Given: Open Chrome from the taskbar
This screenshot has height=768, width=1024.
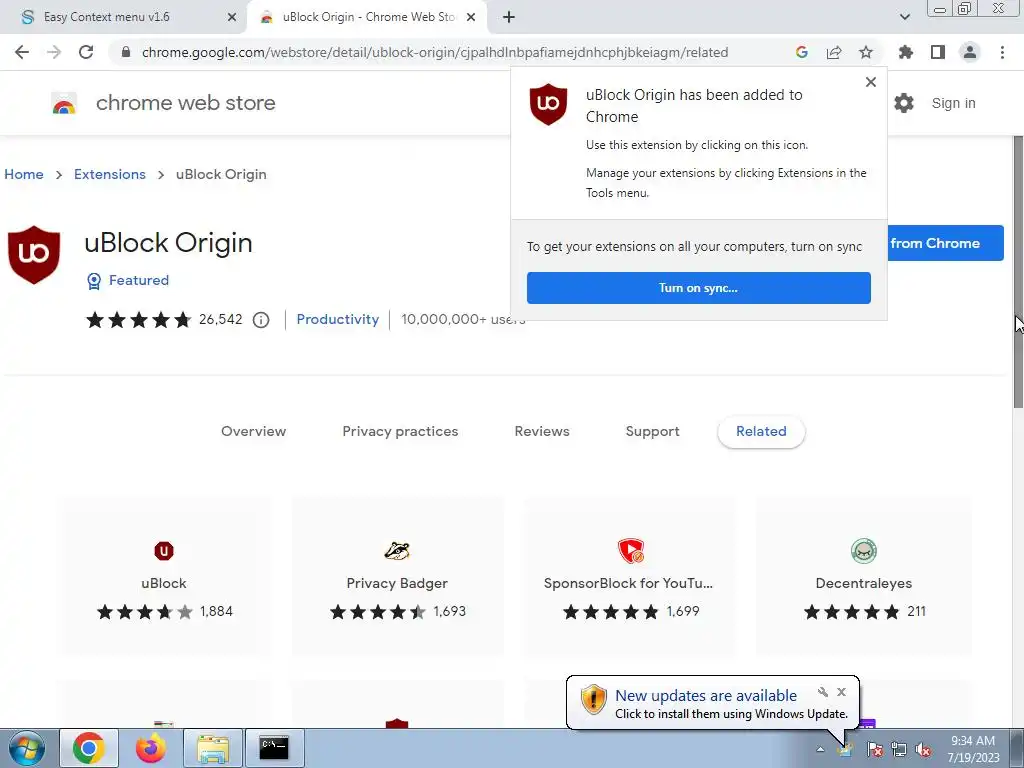Looking at the screenshot, I should [89, 748].
